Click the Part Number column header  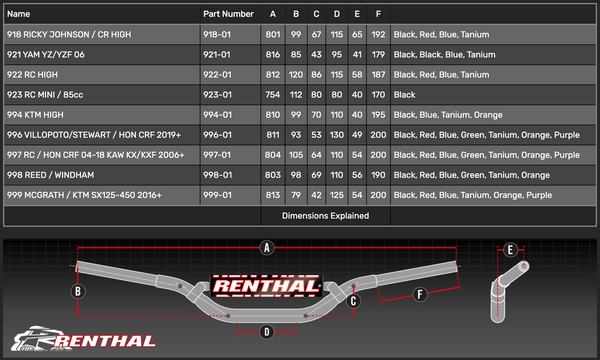point(228,14)
